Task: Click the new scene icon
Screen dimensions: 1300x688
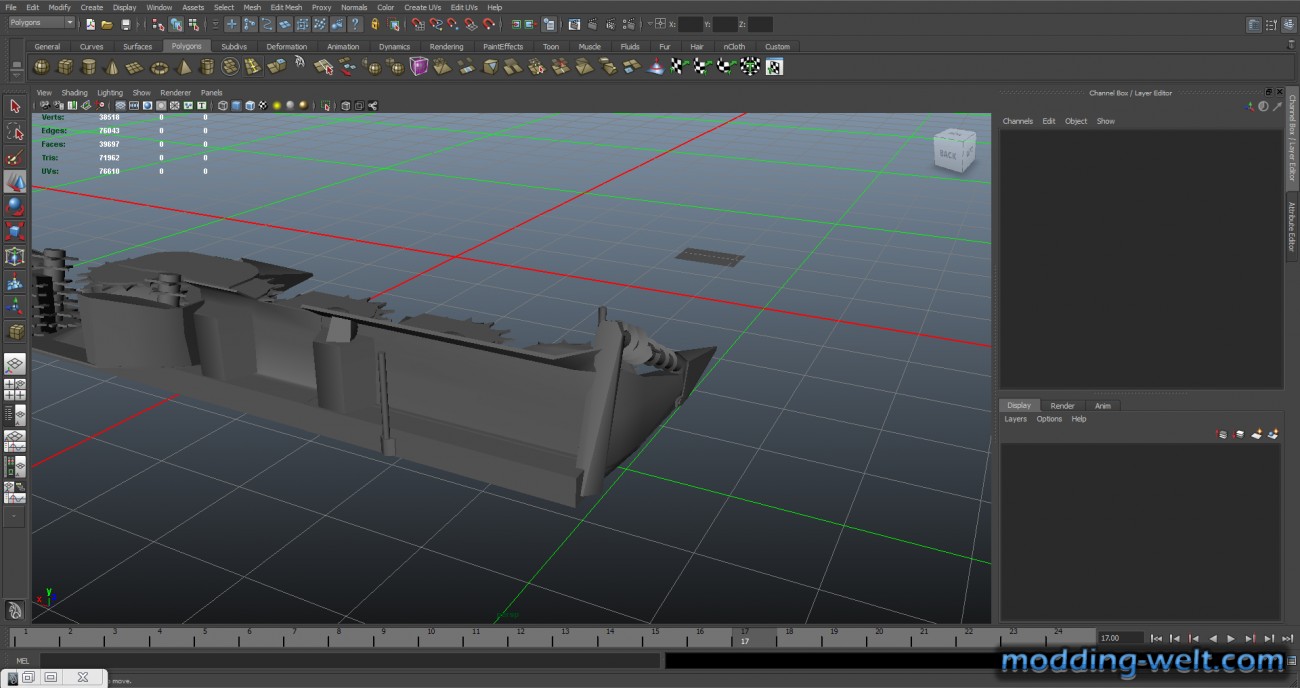Action: coord(90,24)
